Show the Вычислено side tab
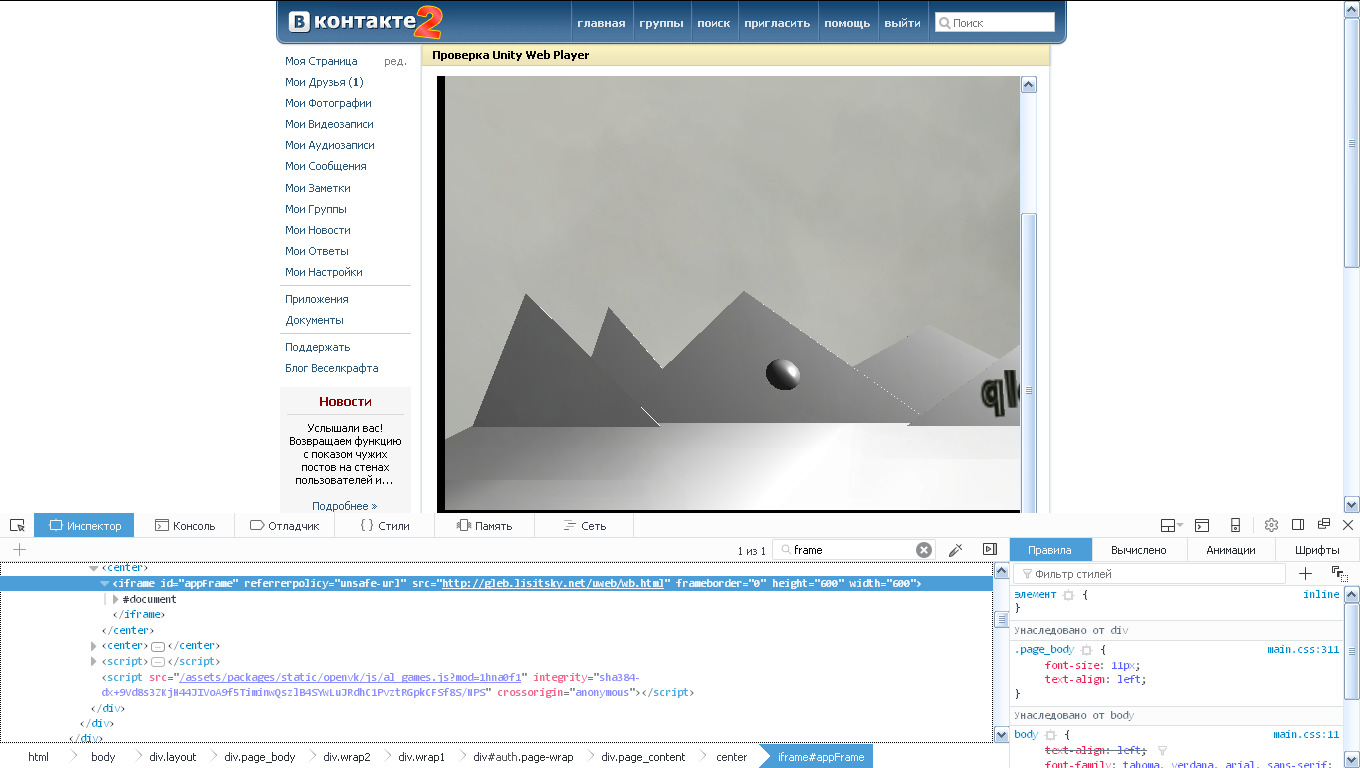This screenshot has height=768, width=1360. (x=1139, y=550)
